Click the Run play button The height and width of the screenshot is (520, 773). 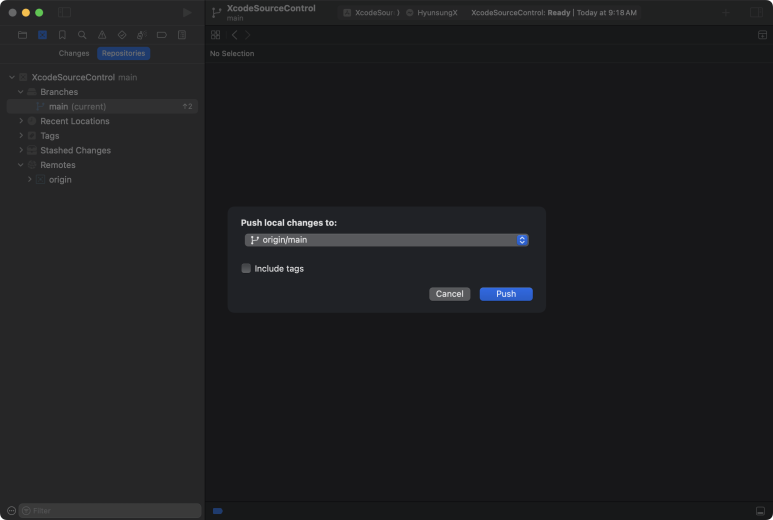187,12
